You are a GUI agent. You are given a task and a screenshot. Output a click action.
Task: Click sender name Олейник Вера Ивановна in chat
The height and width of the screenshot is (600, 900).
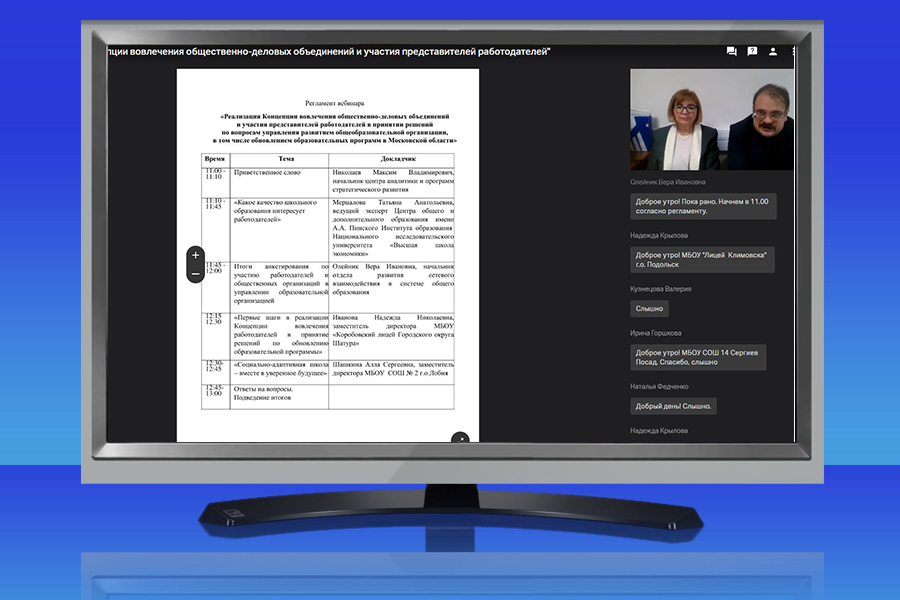pos(667,182)
